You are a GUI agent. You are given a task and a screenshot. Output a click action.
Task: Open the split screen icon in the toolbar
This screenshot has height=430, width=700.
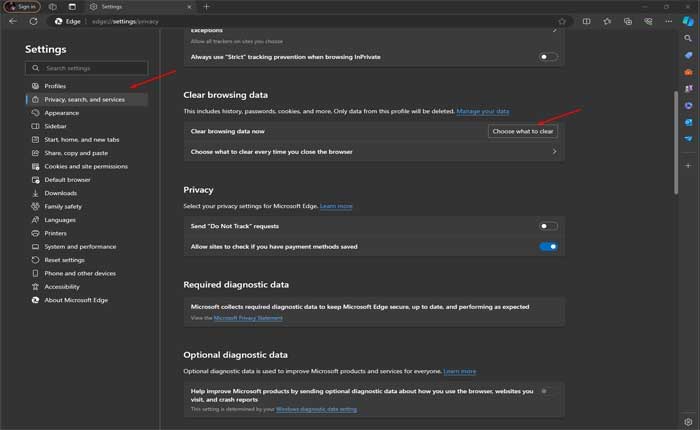click(585, 20)
